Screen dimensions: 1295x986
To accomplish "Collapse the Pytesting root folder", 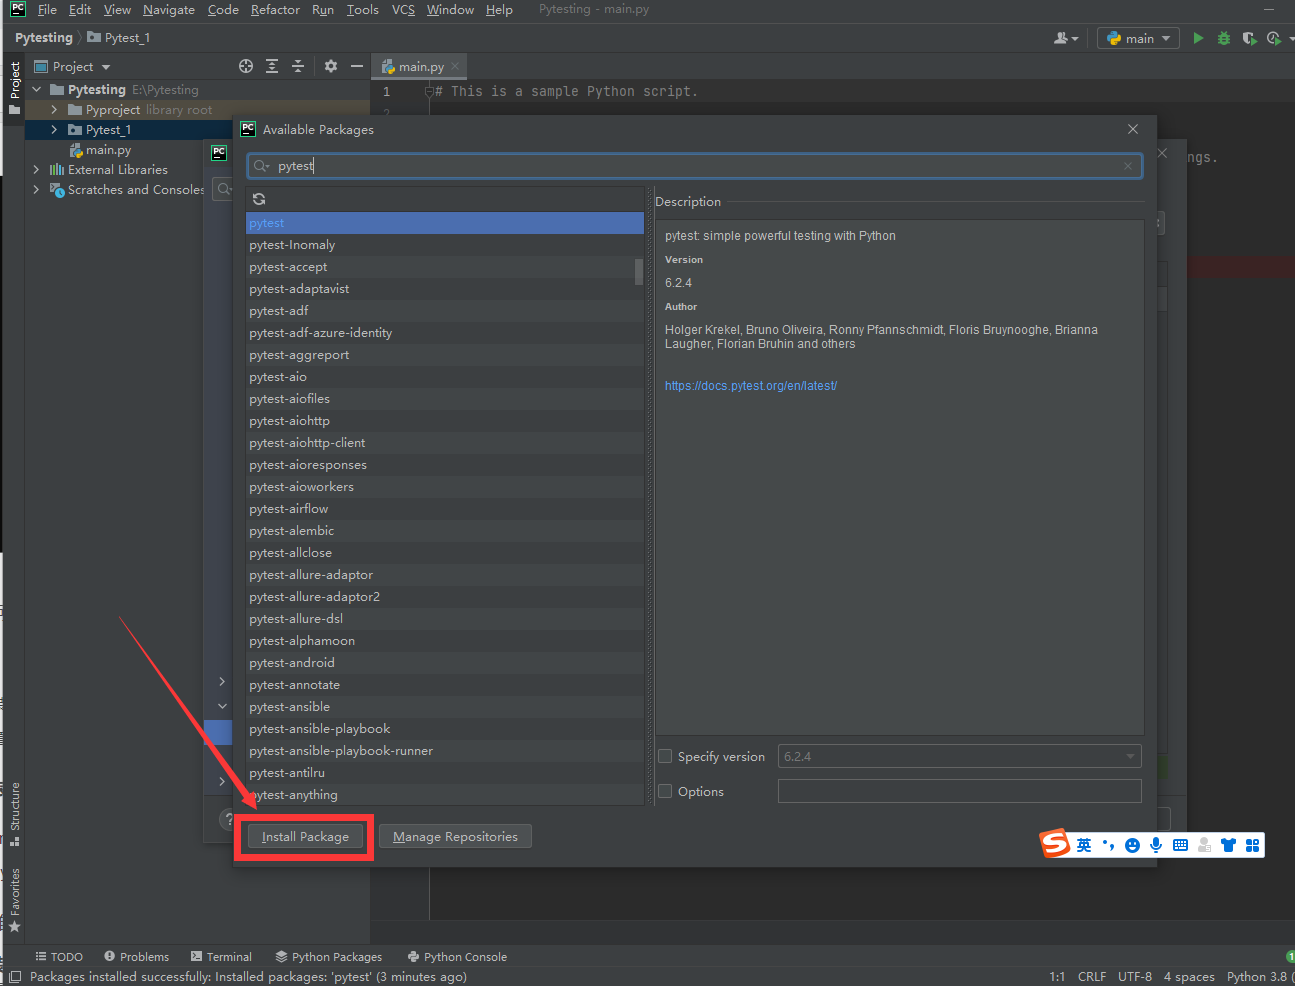I will 37,89.
